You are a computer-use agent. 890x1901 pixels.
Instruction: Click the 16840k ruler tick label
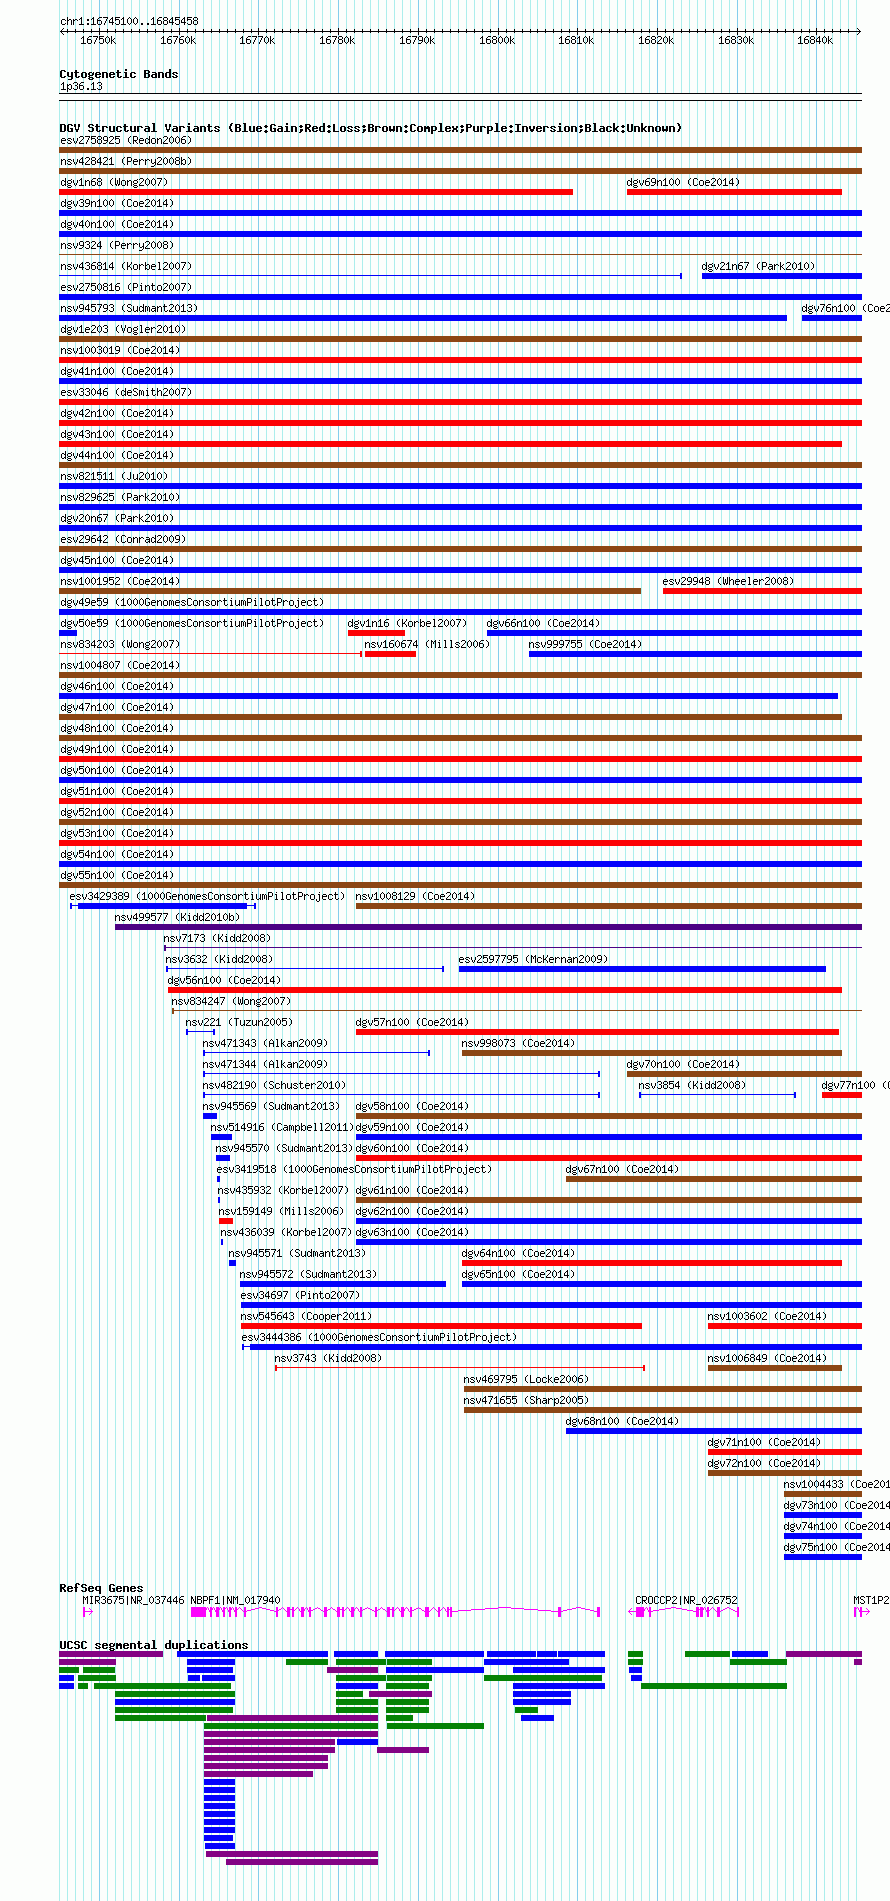[x=815, y=40]
